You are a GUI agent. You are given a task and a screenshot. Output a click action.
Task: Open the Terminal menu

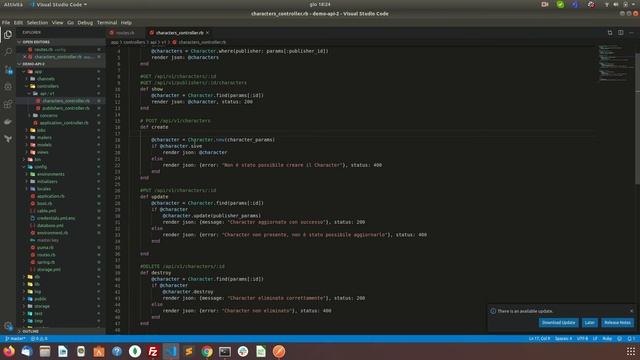pyautogui.click(x=107, y=23)
